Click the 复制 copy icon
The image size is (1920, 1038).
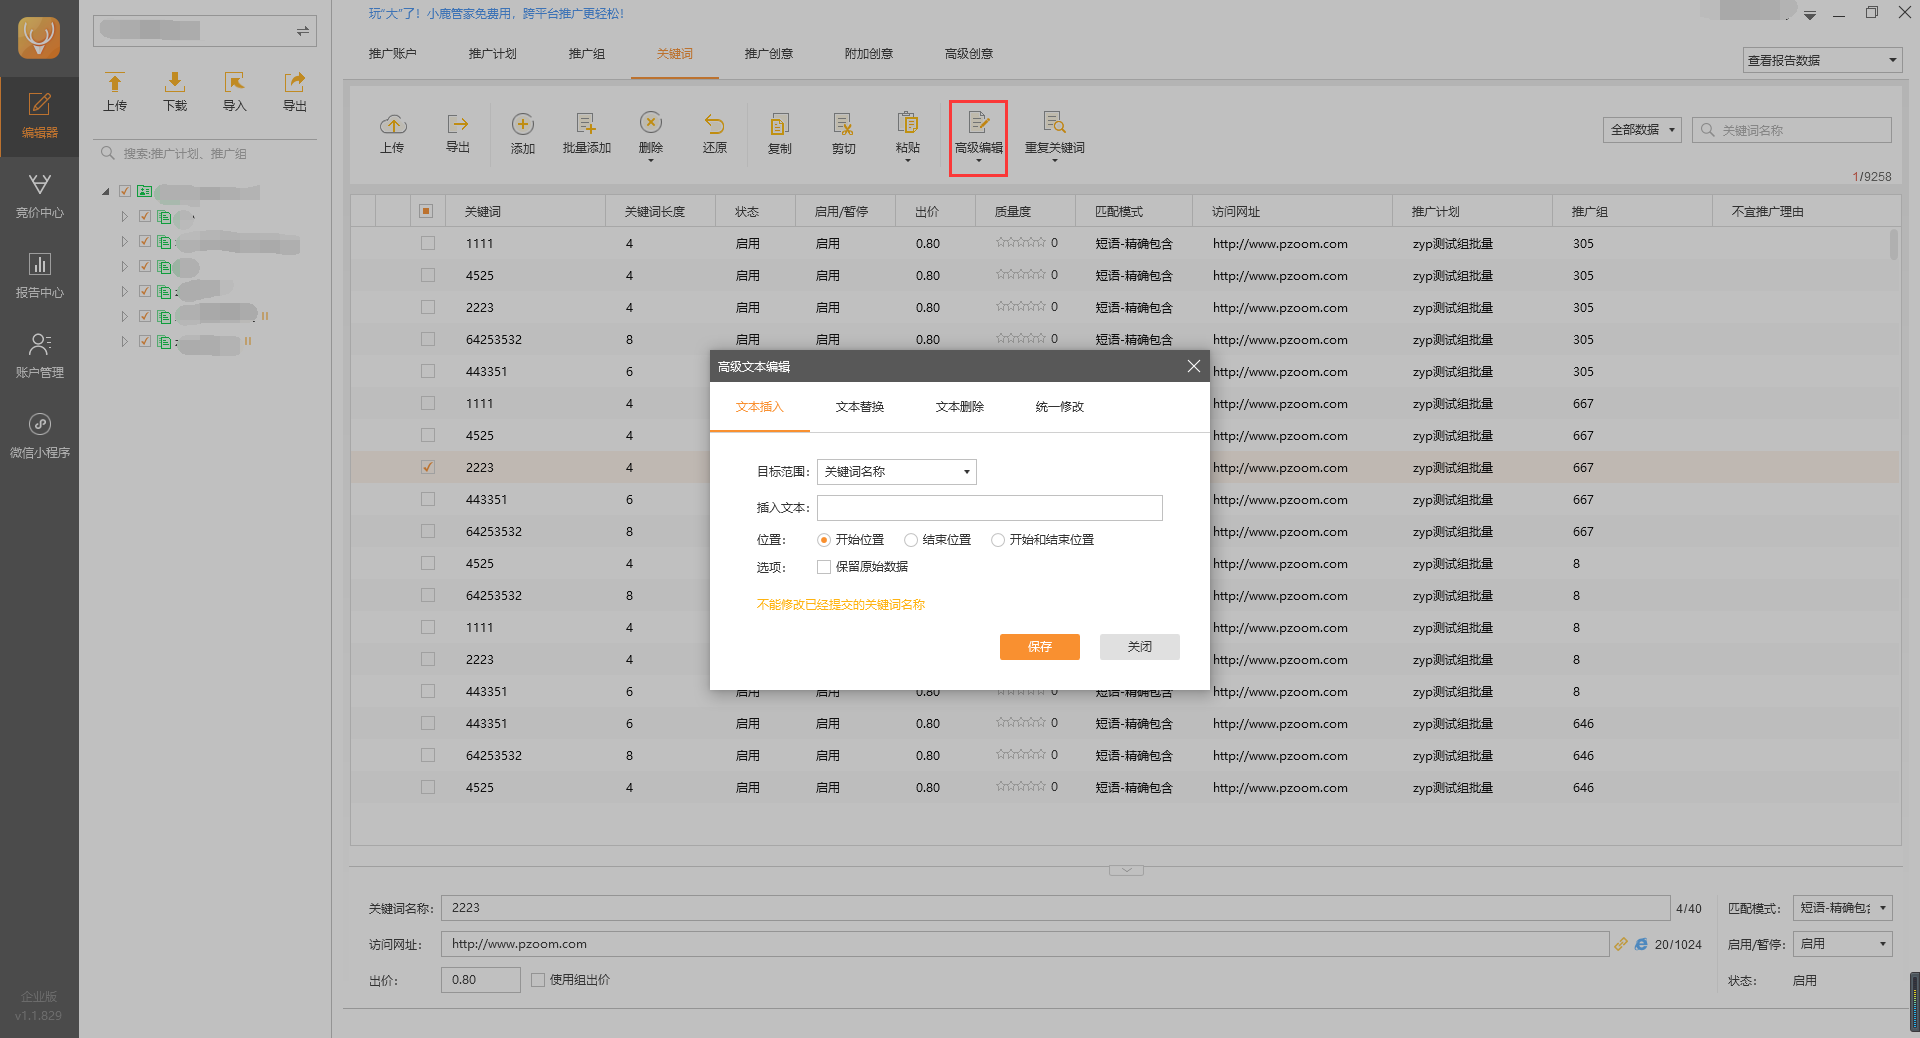pos(779,124)
